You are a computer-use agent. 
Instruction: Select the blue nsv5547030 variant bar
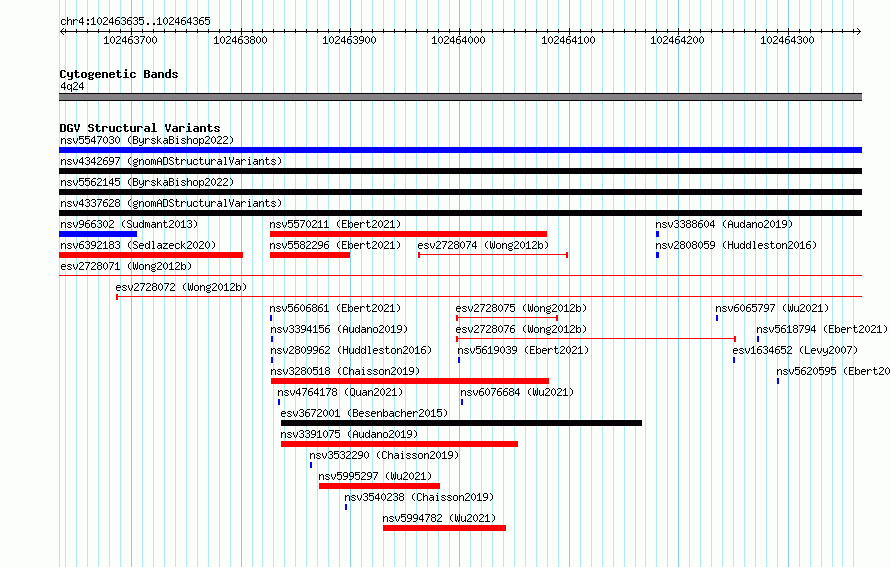[x=460, y=150]
